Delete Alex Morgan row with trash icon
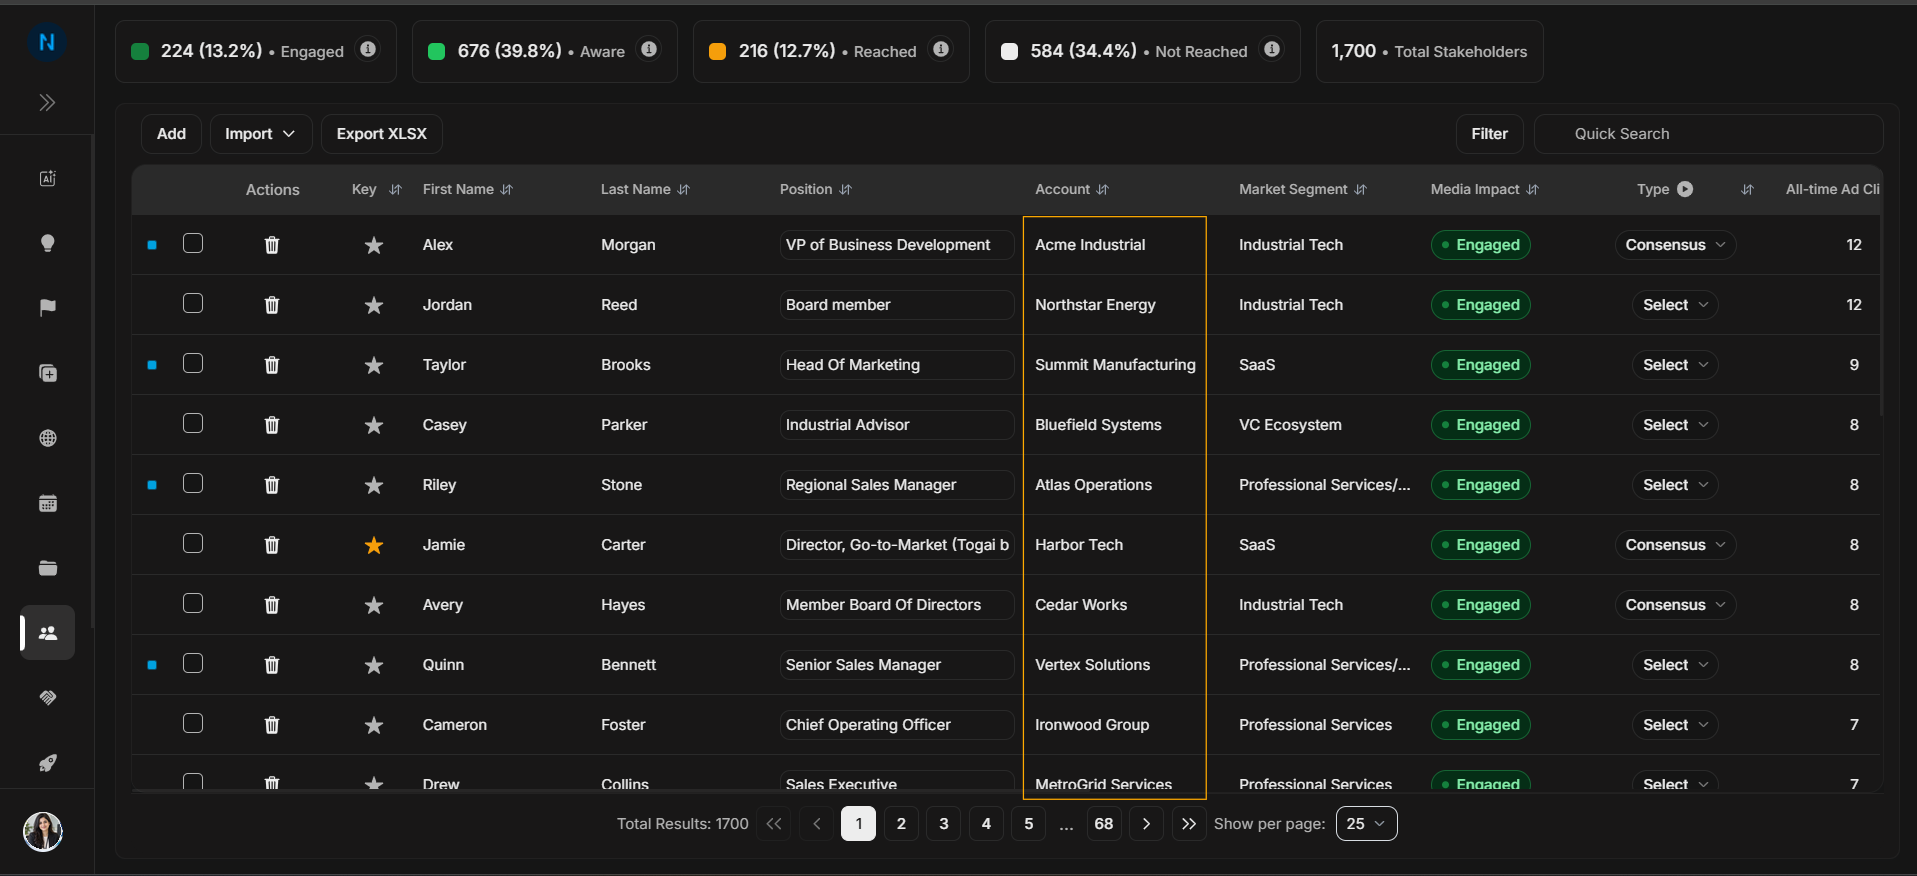 point(271,245)
